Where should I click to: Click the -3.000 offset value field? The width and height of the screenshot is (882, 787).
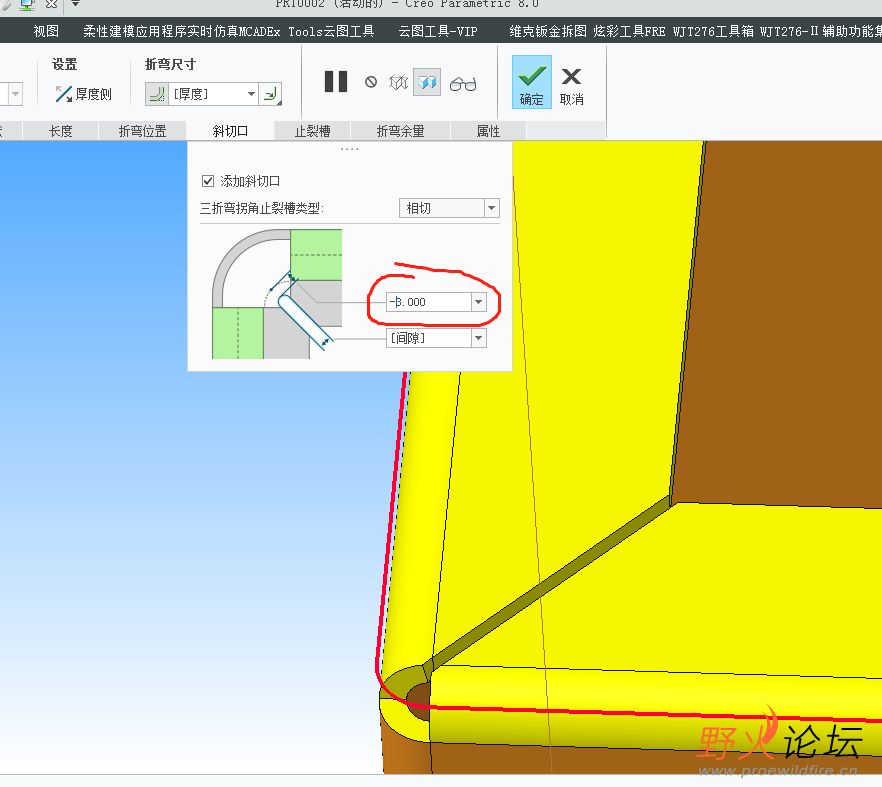(x=428, y=302)
